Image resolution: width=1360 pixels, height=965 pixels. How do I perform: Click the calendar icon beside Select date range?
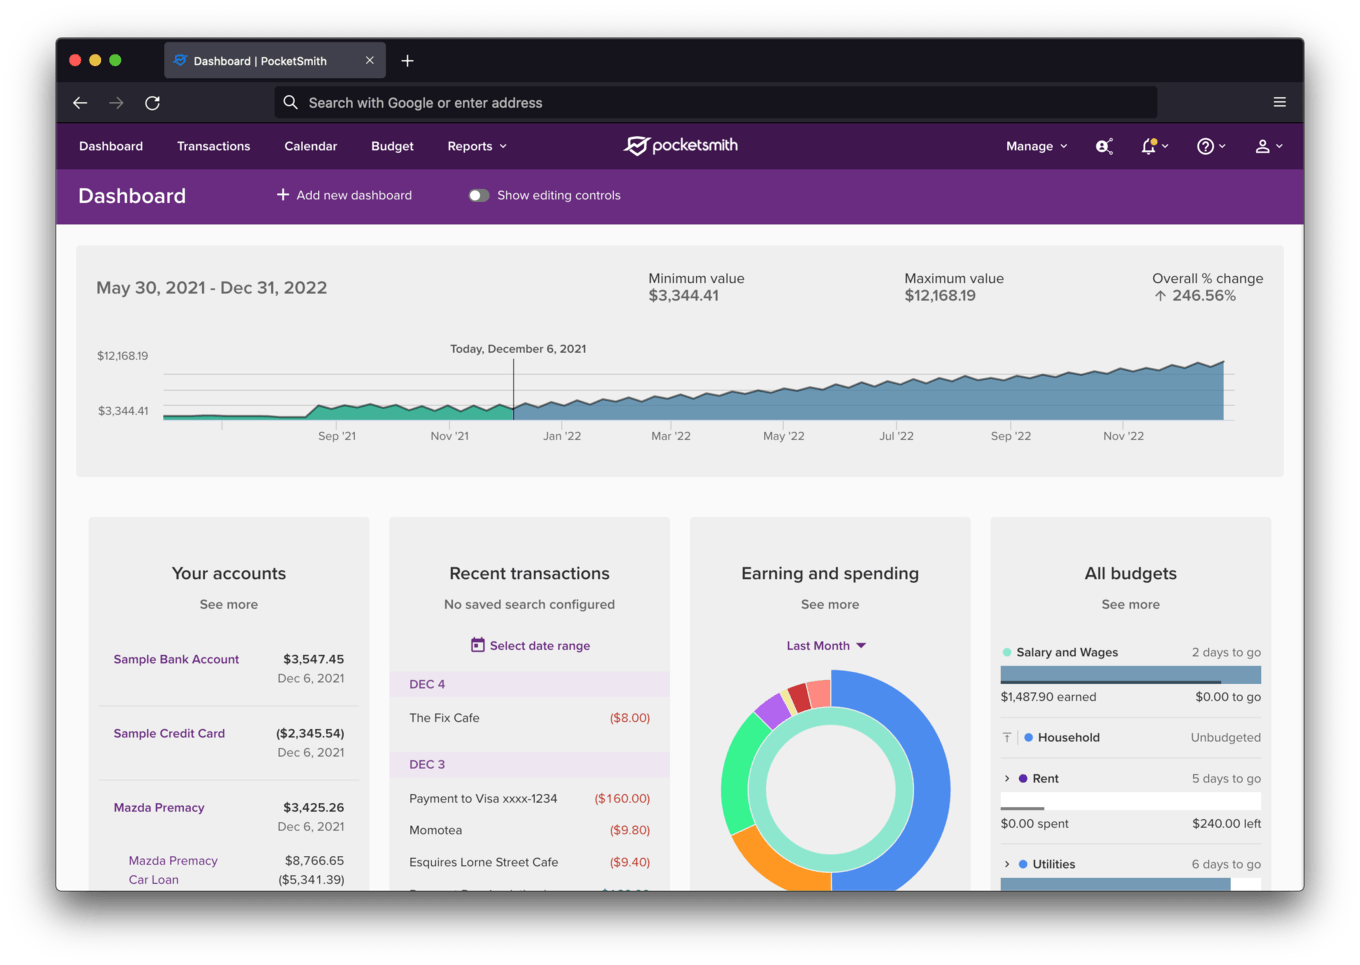pyautogui.click(x=480, y=645)
